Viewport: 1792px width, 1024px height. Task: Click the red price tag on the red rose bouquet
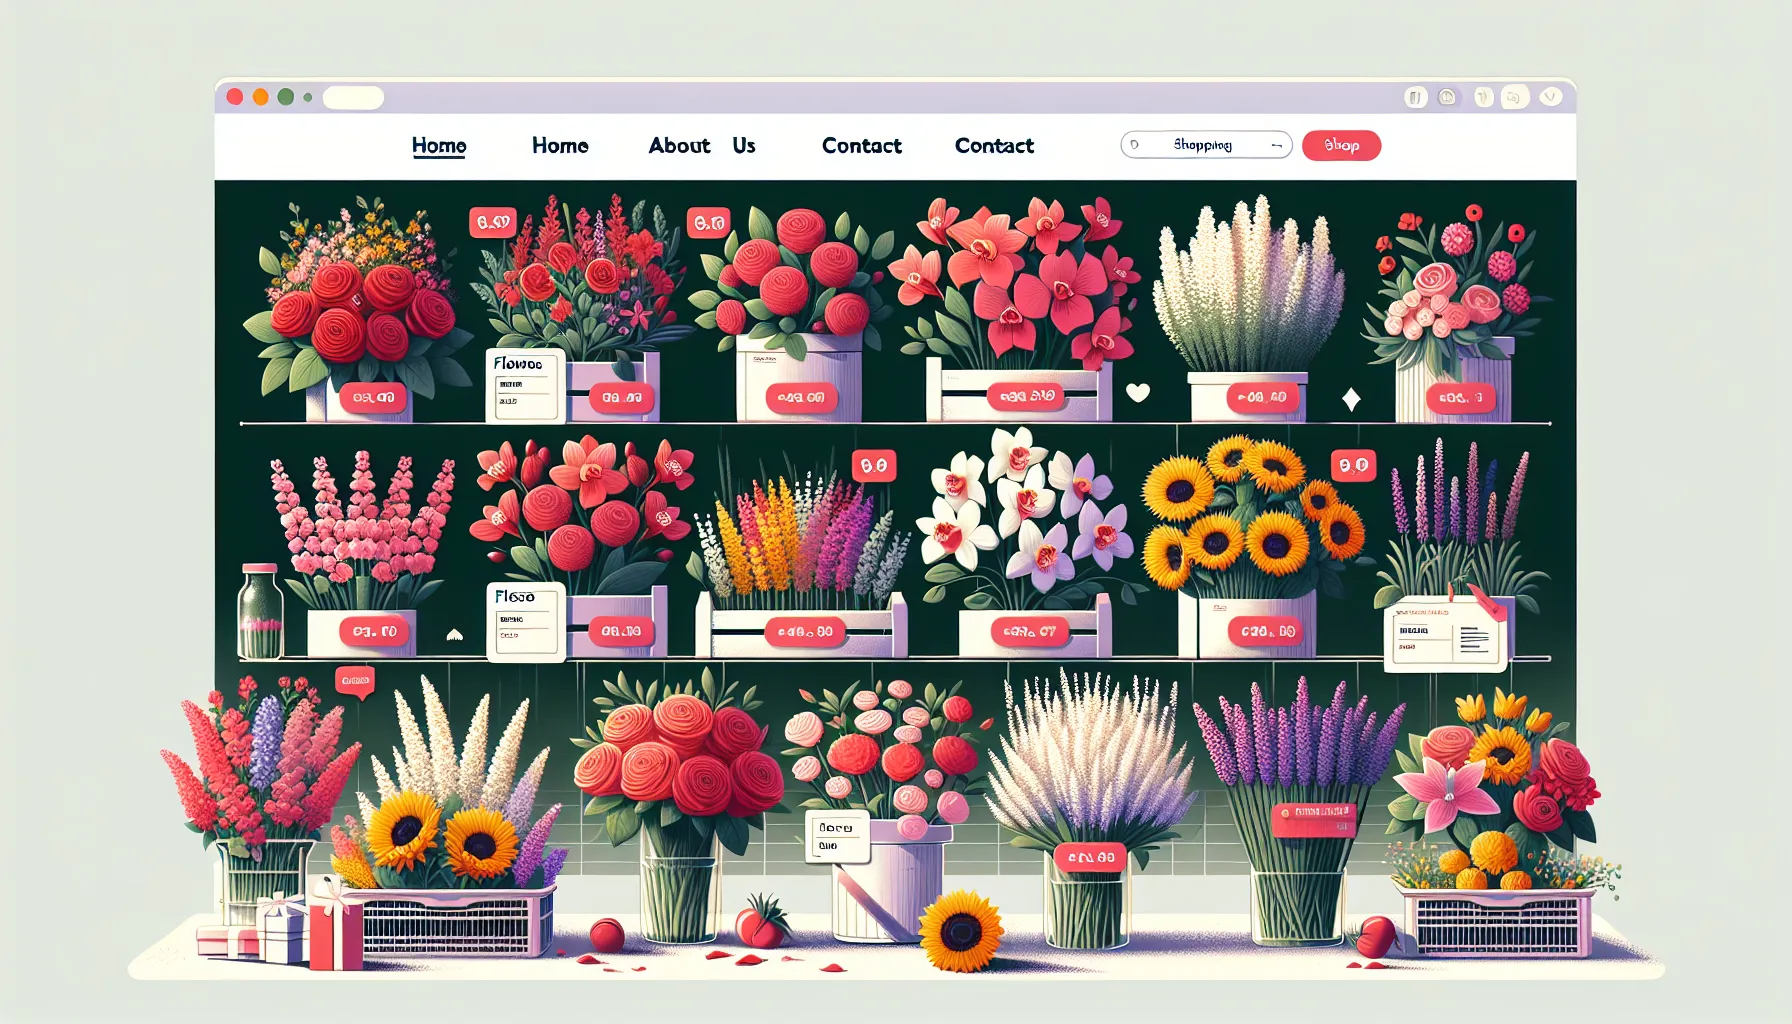[x=375, y=396]
